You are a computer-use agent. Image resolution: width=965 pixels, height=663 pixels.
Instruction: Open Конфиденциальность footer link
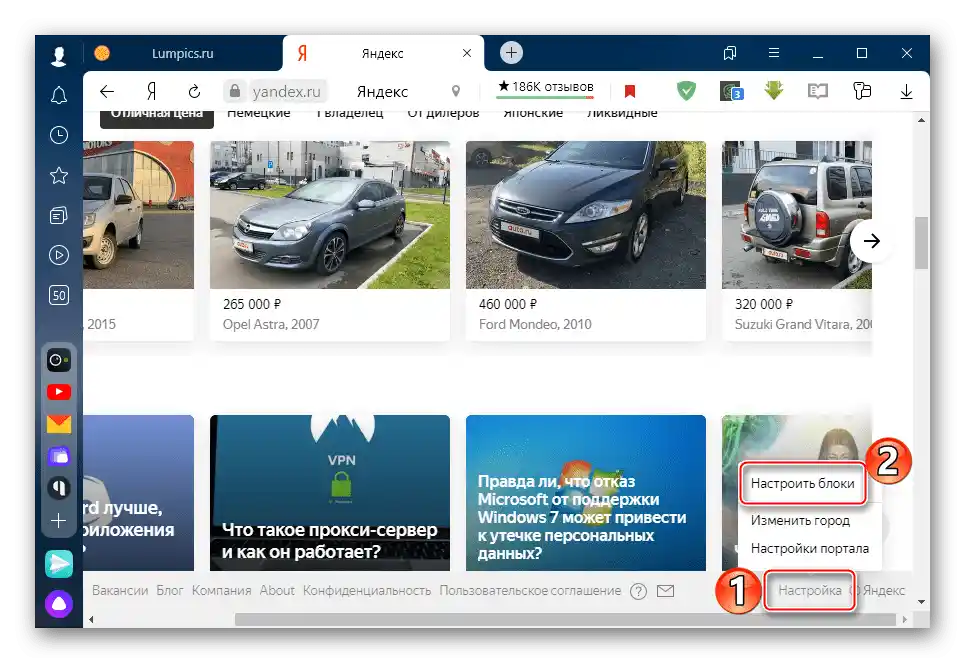click(367, 590)
